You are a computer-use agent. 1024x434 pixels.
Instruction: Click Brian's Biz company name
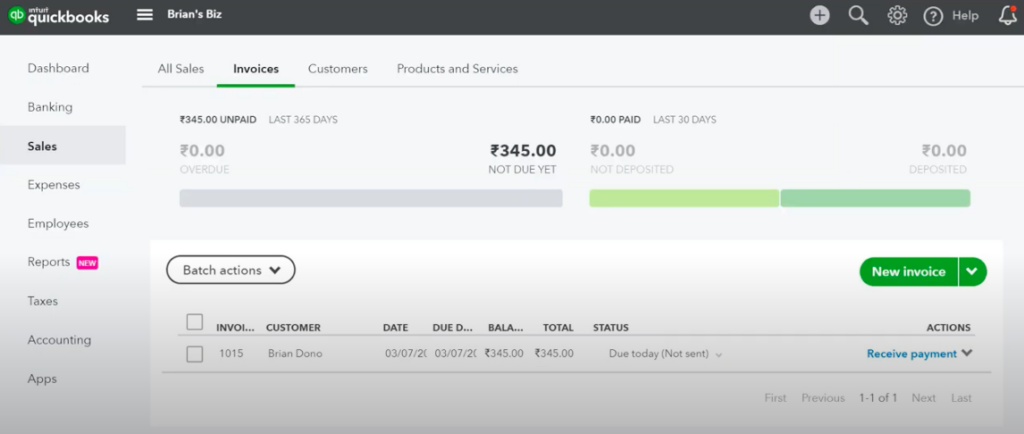(195, 14)
